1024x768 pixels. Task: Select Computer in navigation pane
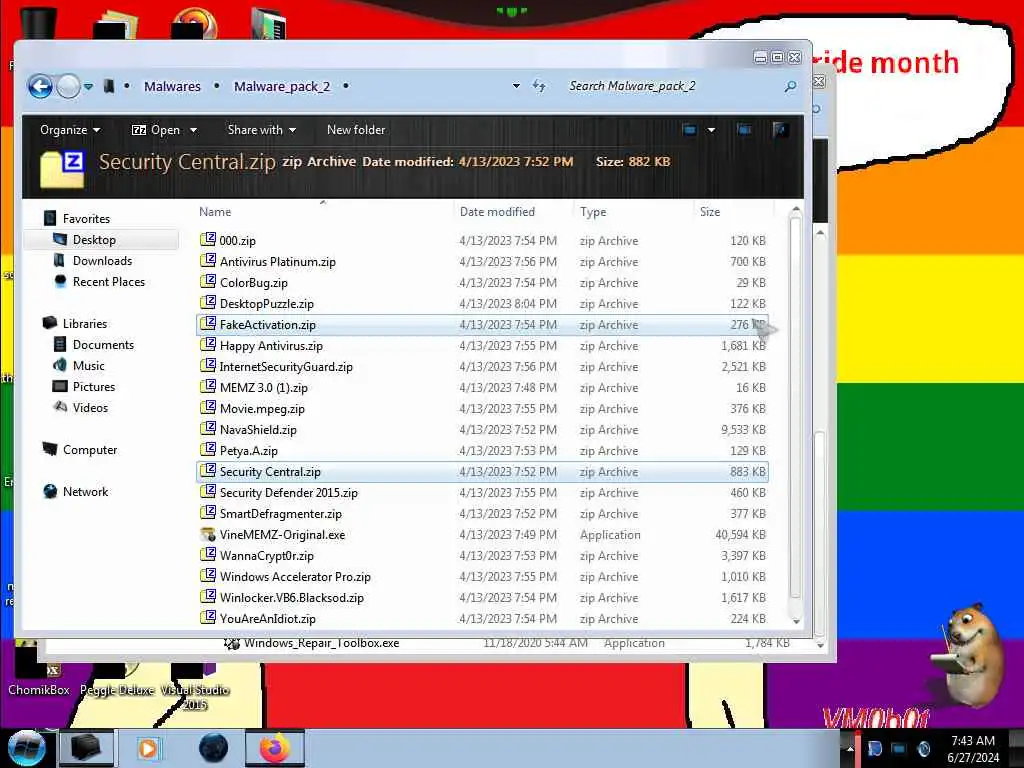click(90, 449)
